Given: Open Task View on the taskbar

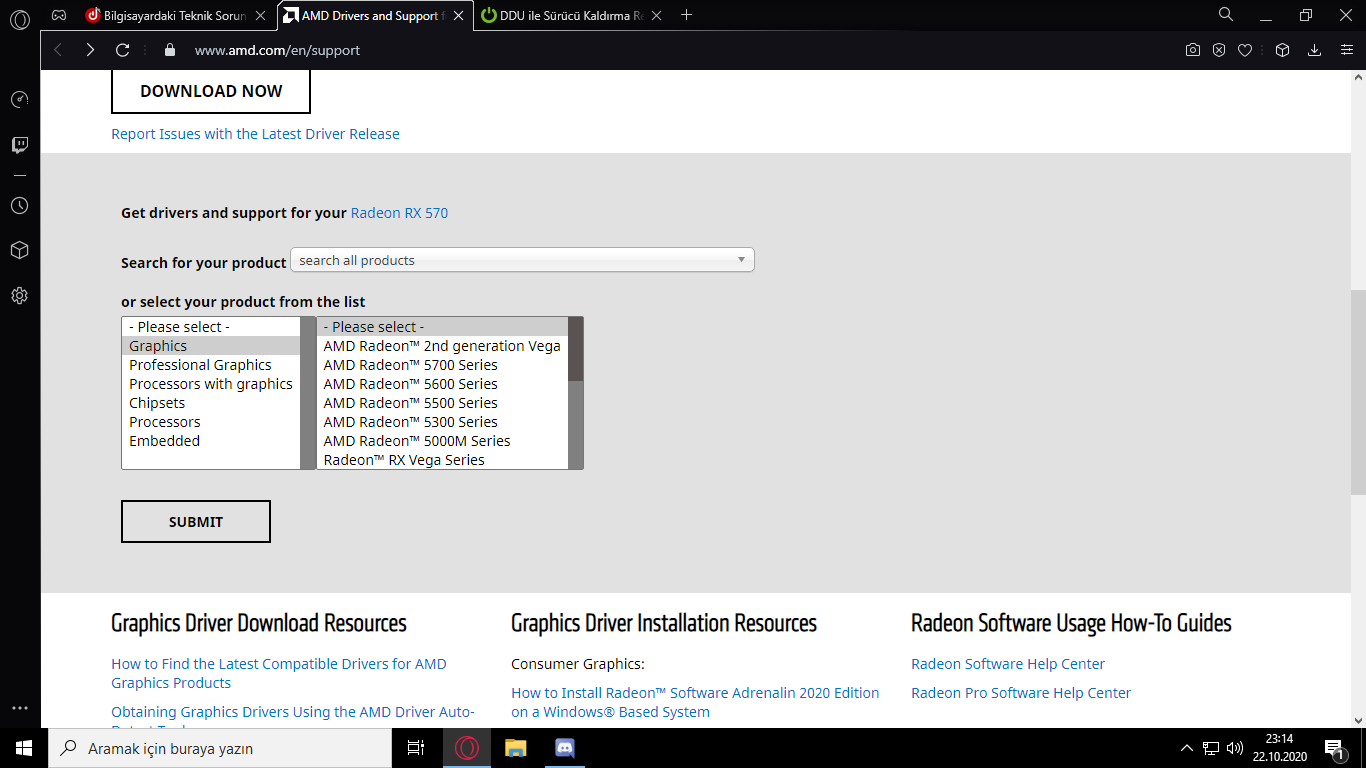Looking at the screenshot, I should point(416,748).
